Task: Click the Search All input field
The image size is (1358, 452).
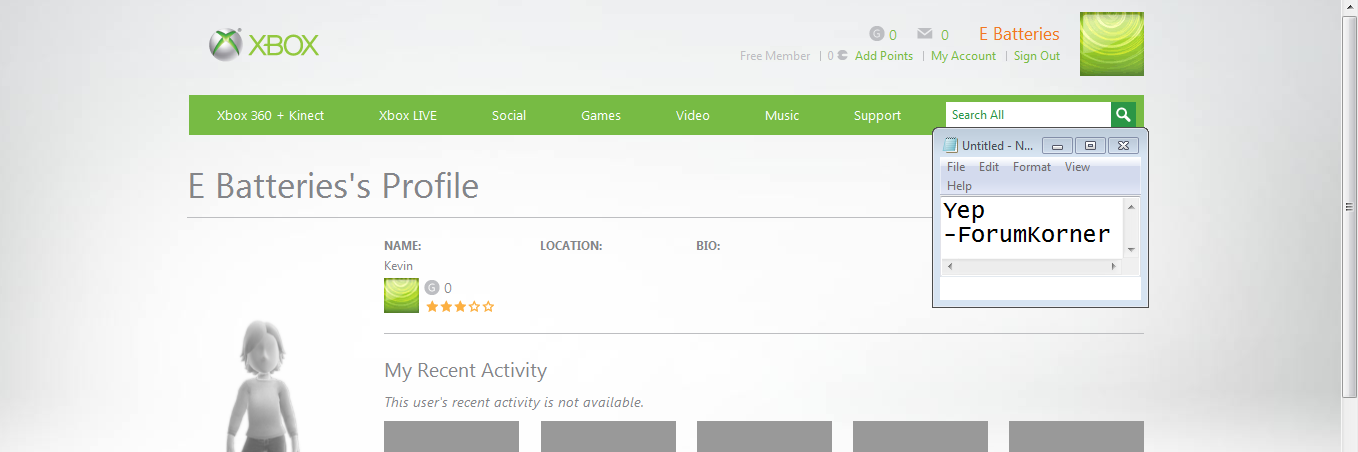Action: 1028,115
